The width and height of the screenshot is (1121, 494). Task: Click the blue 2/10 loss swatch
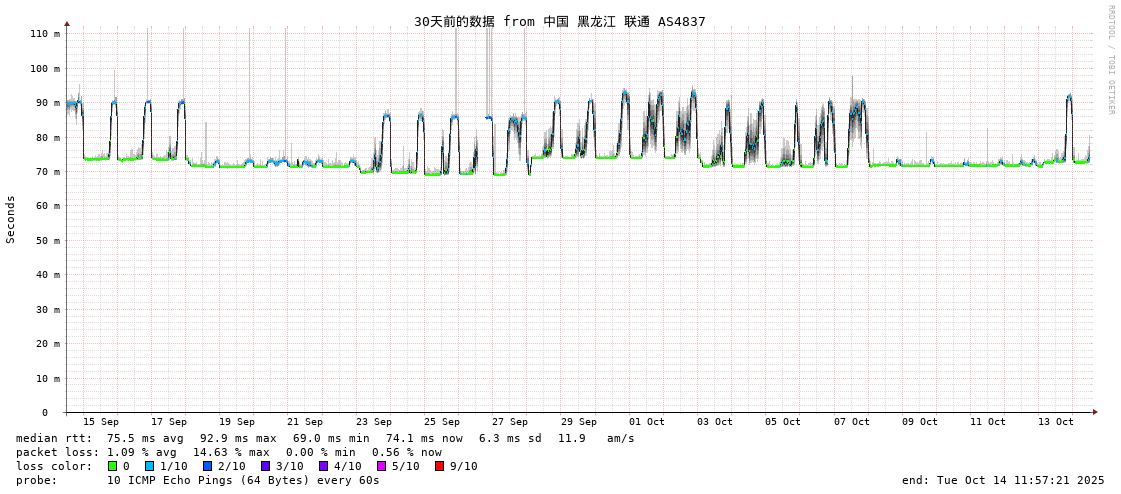click(x=207, y=466)
